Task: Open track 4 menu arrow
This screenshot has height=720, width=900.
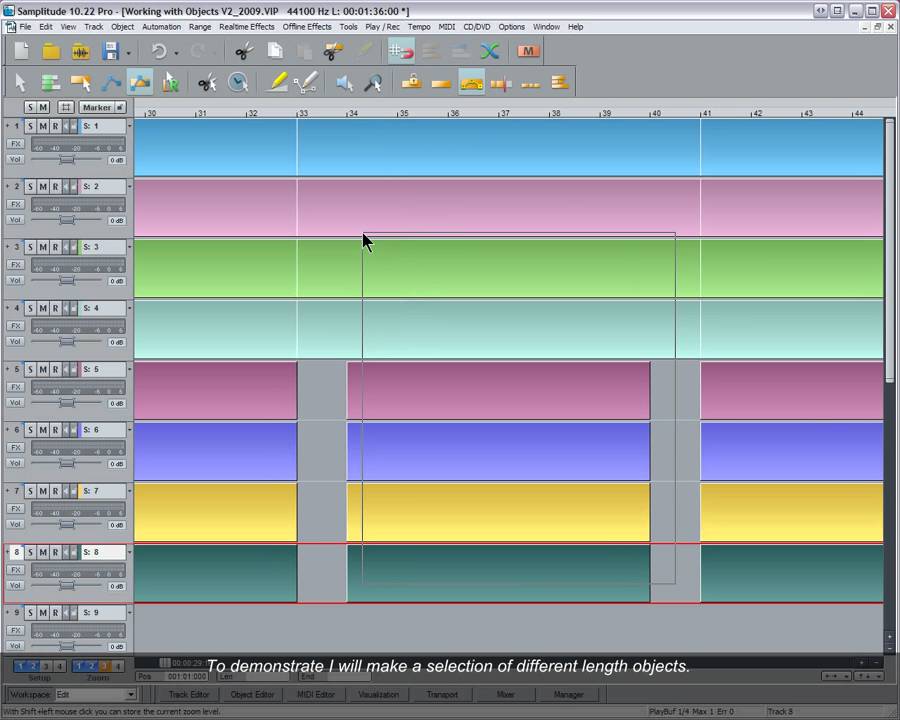Action: coord(130,308)
